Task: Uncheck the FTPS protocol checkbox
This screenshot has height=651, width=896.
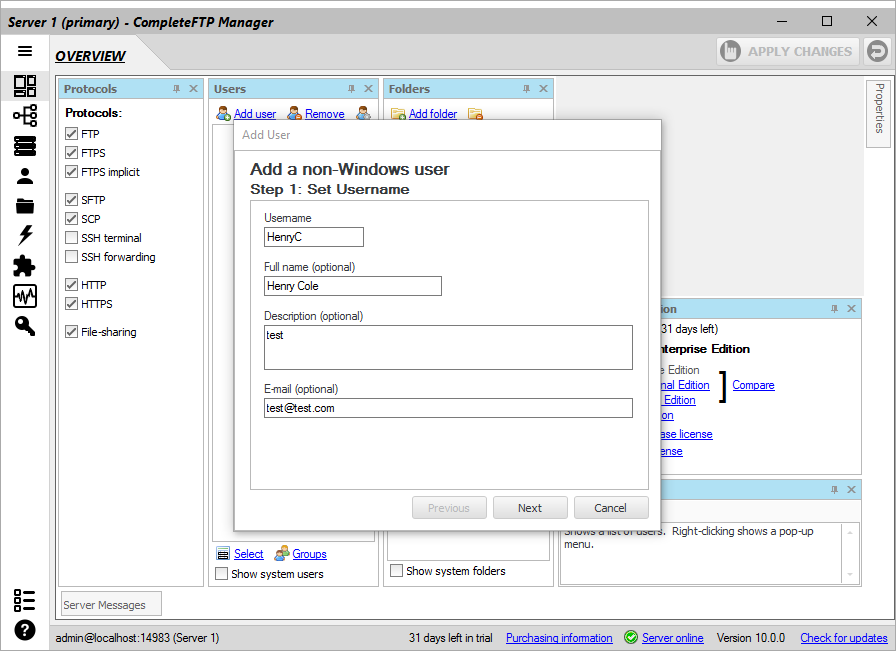Action: point(71,153)
